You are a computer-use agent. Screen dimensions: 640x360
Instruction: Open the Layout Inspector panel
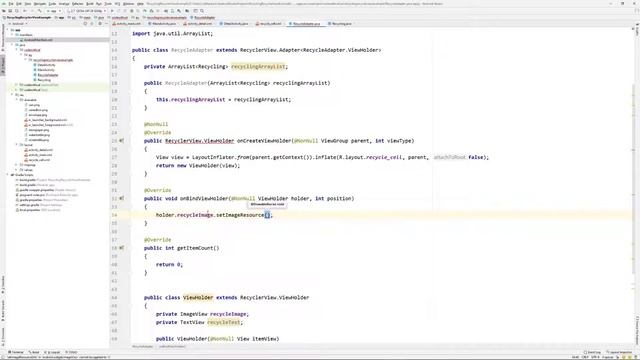619,352
